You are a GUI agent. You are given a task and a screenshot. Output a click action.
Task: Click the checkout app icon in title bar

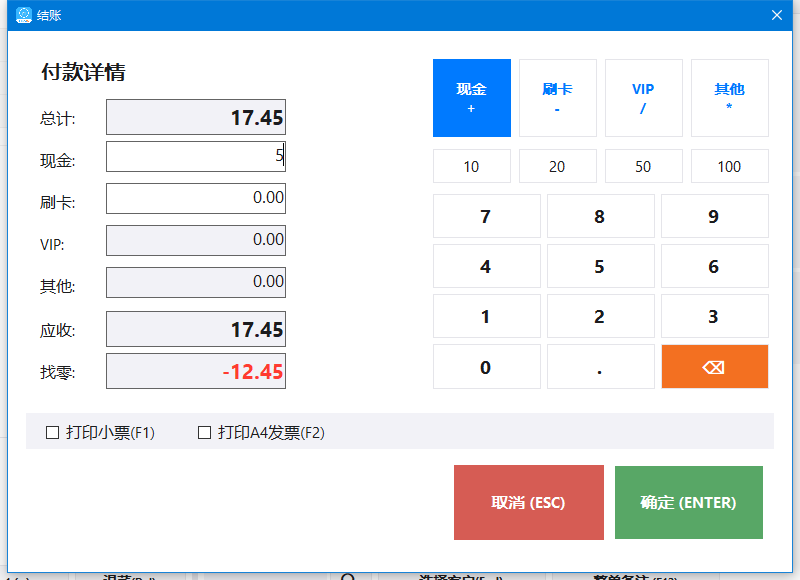pyautogui.click(x=23, y=15)
